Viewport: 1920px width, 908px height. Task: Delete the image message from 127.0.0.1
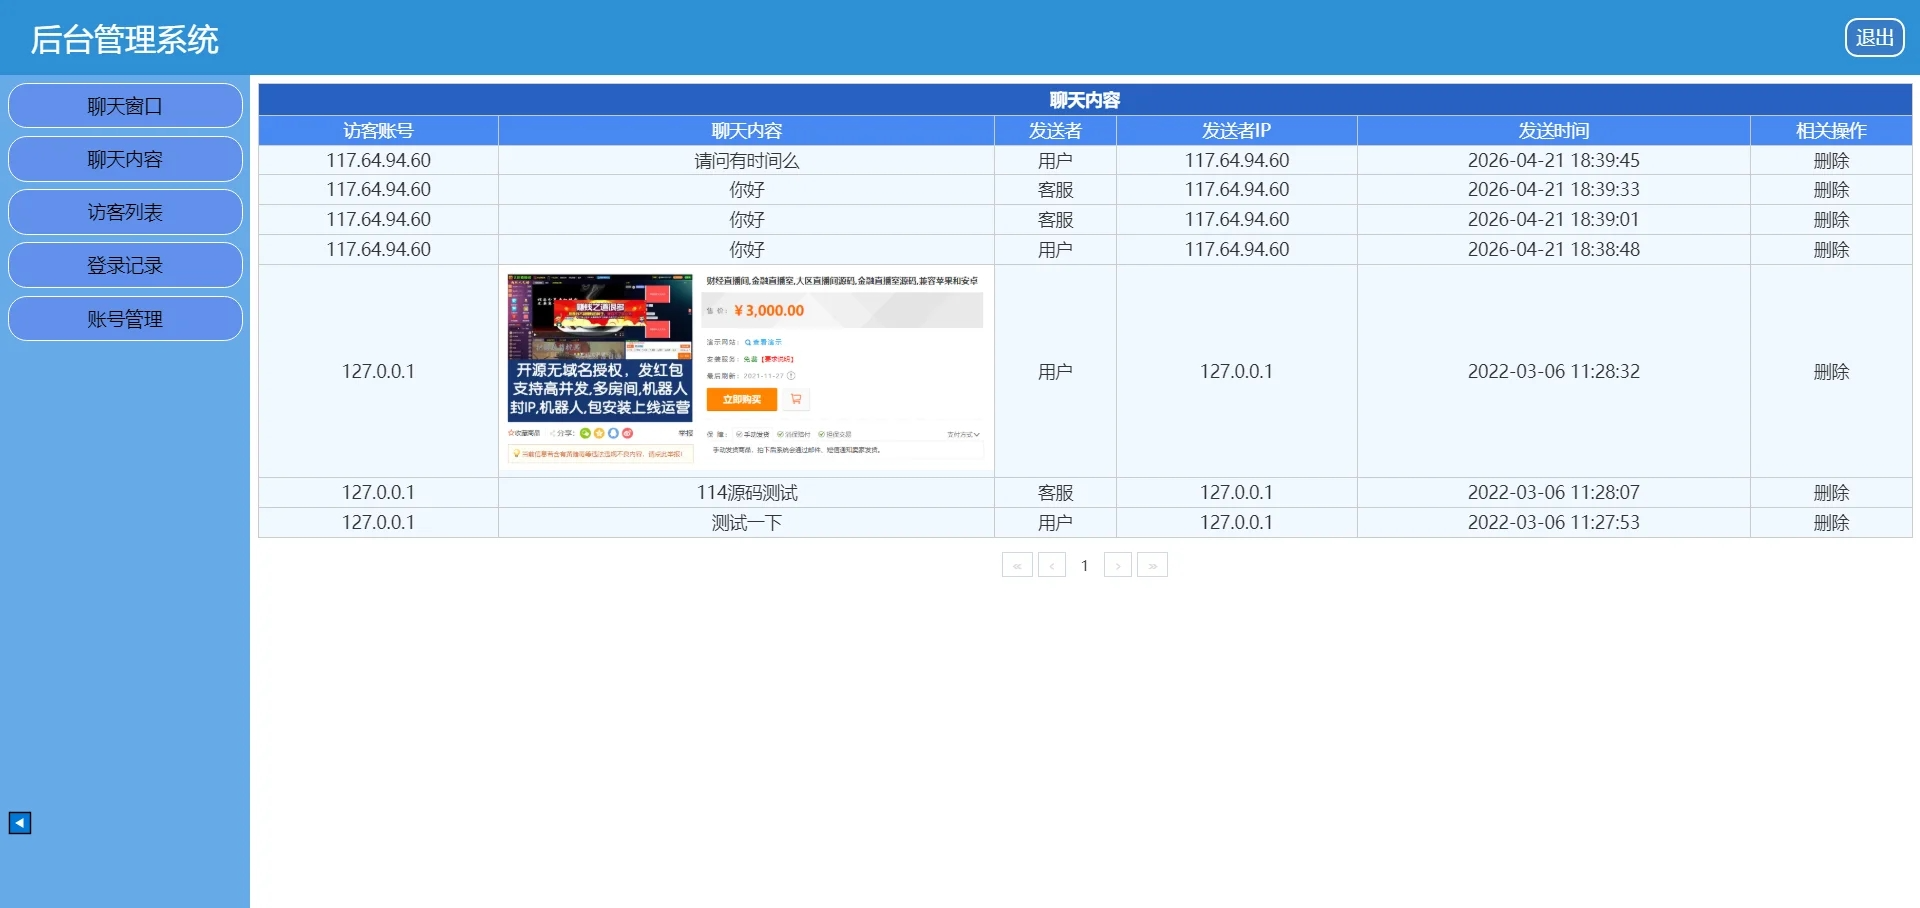click(1830, 372)
